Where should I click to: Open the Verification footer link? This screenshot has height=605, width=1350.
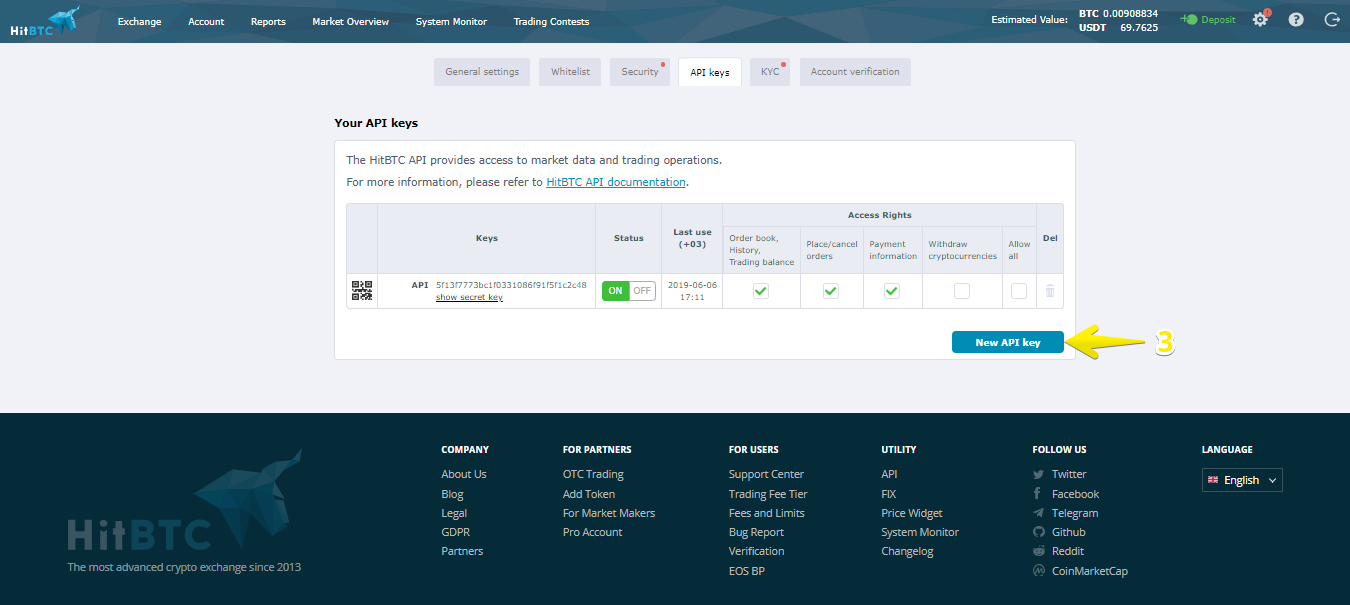(757, 551)
